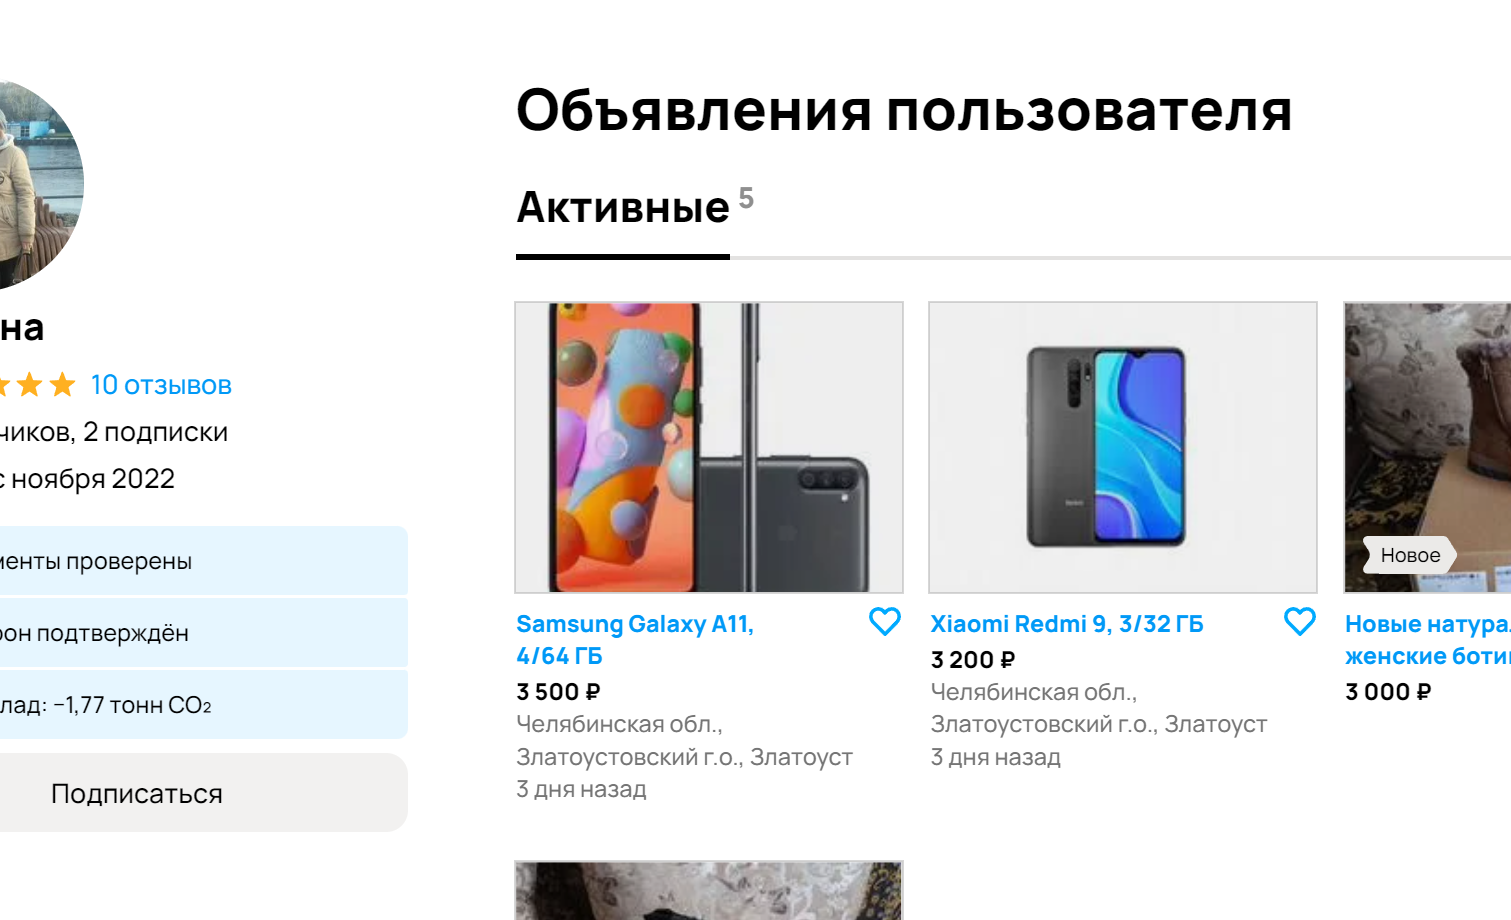The image size is (1511, 920).
Task: Open Xiaomi Redmi 9, 3/32 ГБ title link
Action: click(x=1067, y=624)
